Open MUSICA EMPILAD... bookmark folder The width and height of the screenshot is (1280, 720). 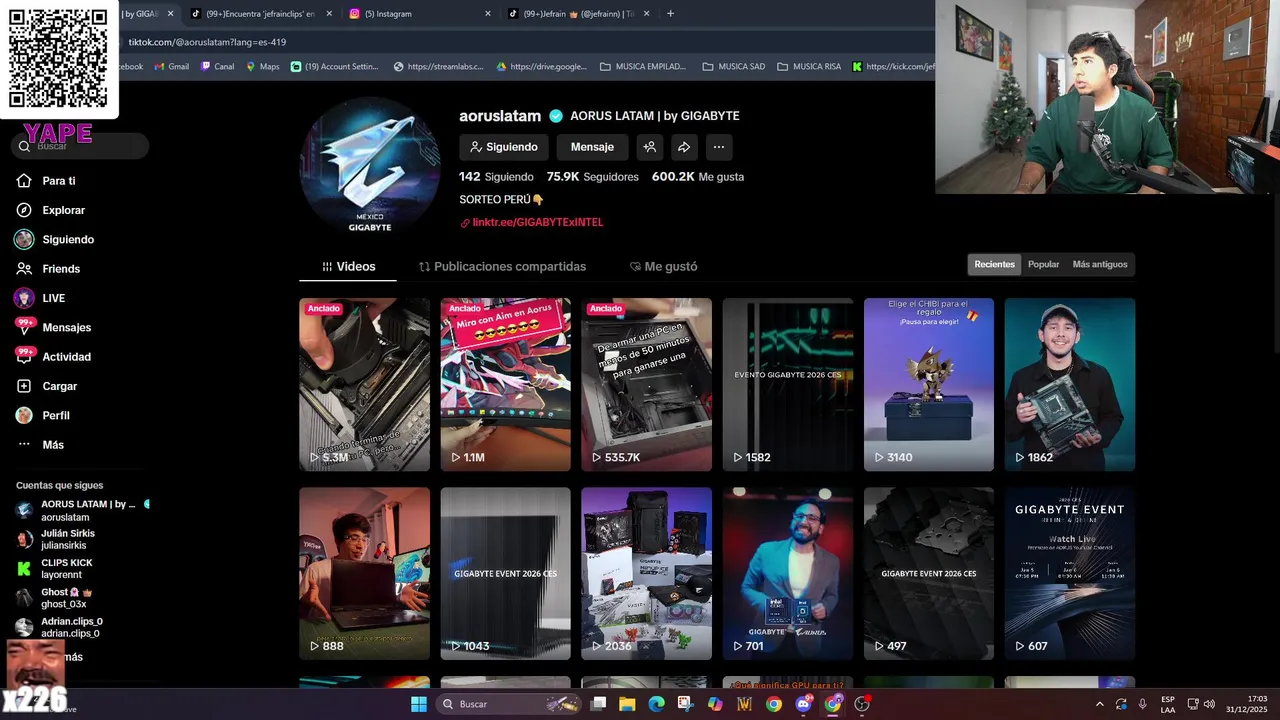point(643,67)
